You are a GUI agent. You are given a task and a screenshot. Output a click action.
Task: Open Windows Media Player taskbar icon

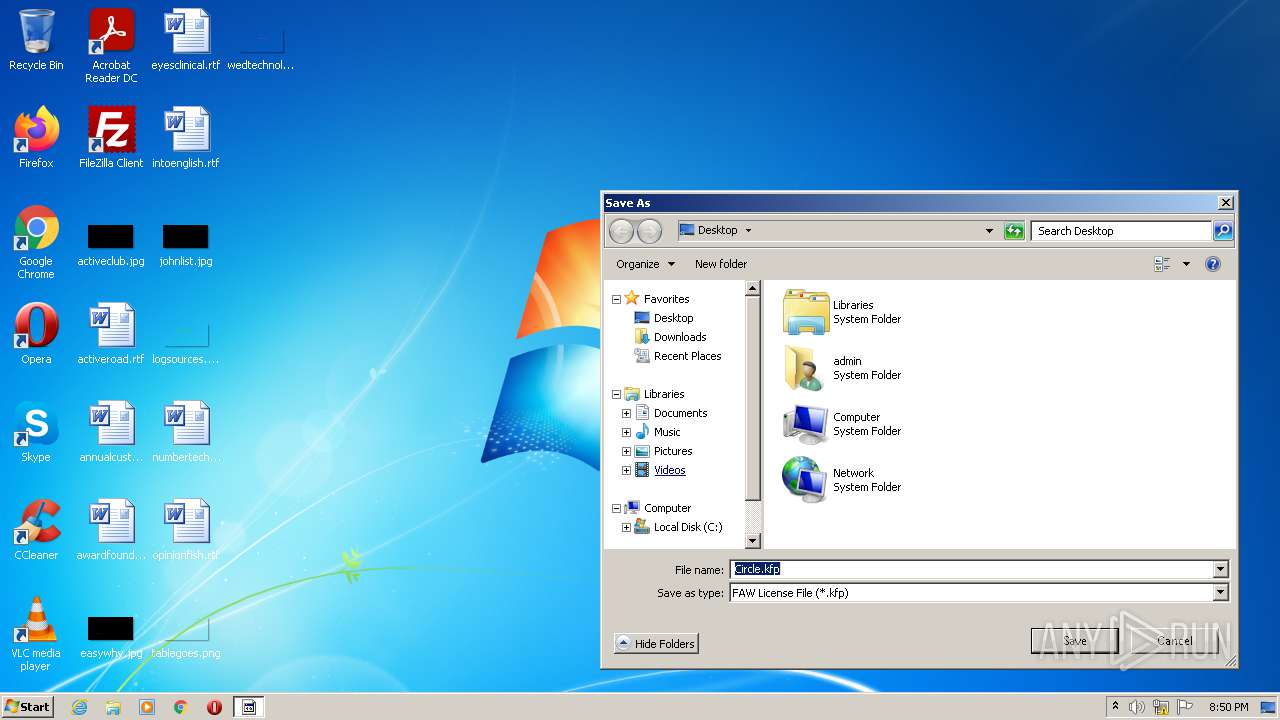pos(147,707)
